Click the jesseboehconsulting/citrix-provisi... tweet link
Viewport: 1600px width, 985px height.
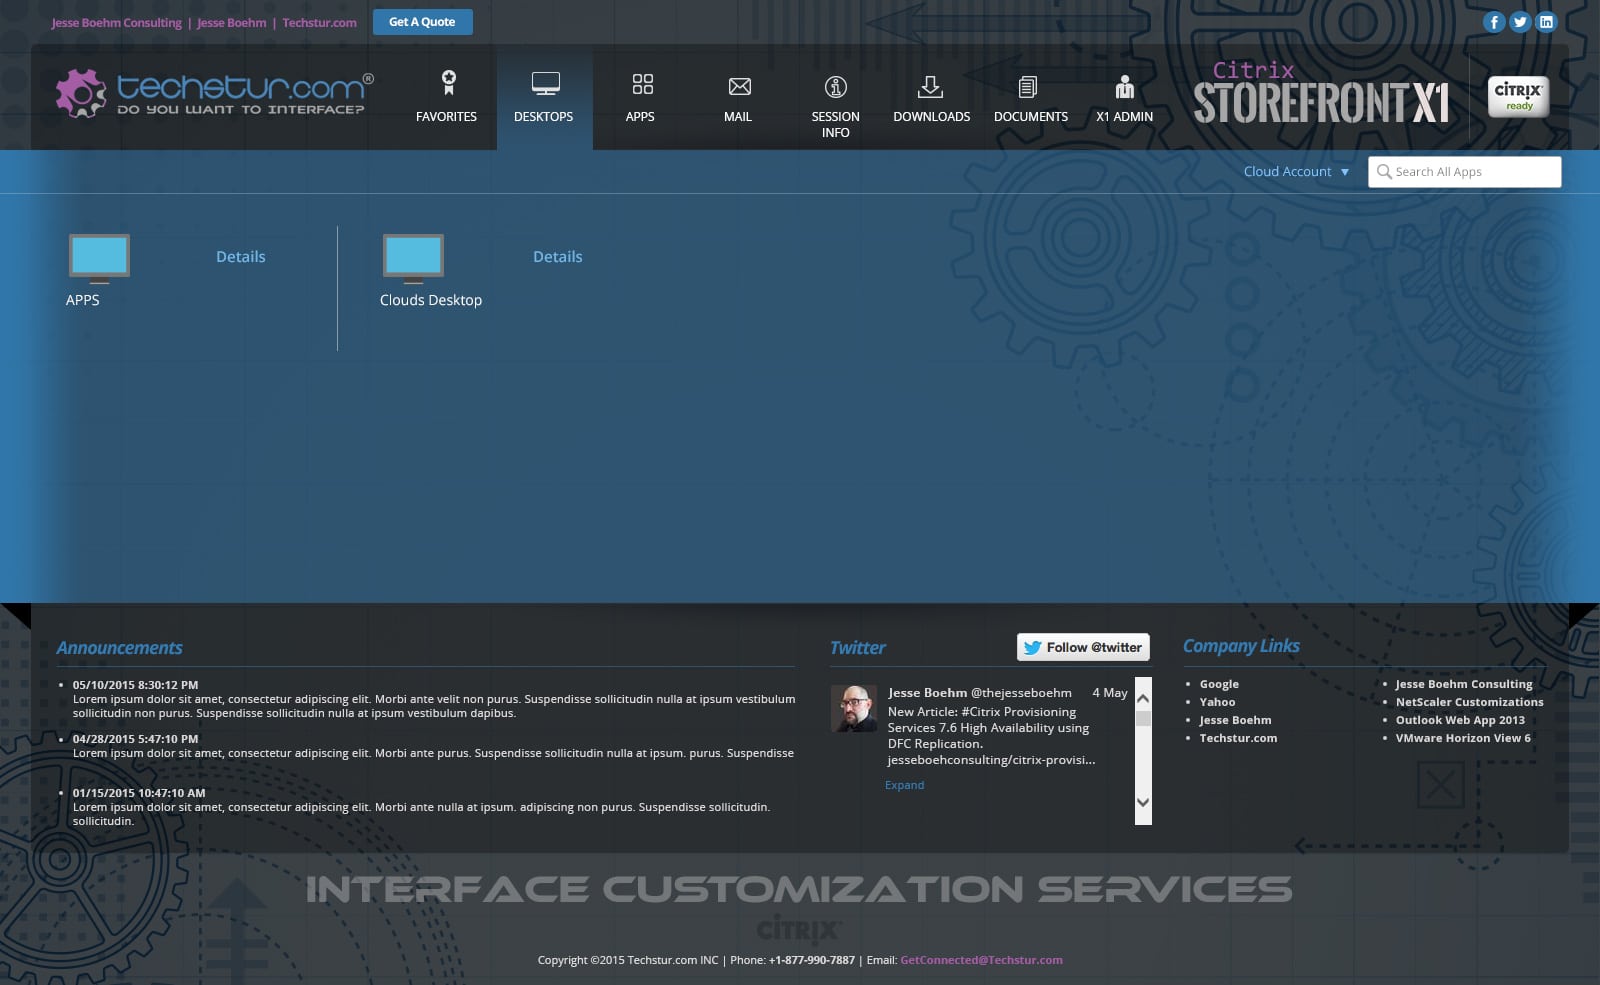pos(991,760)
